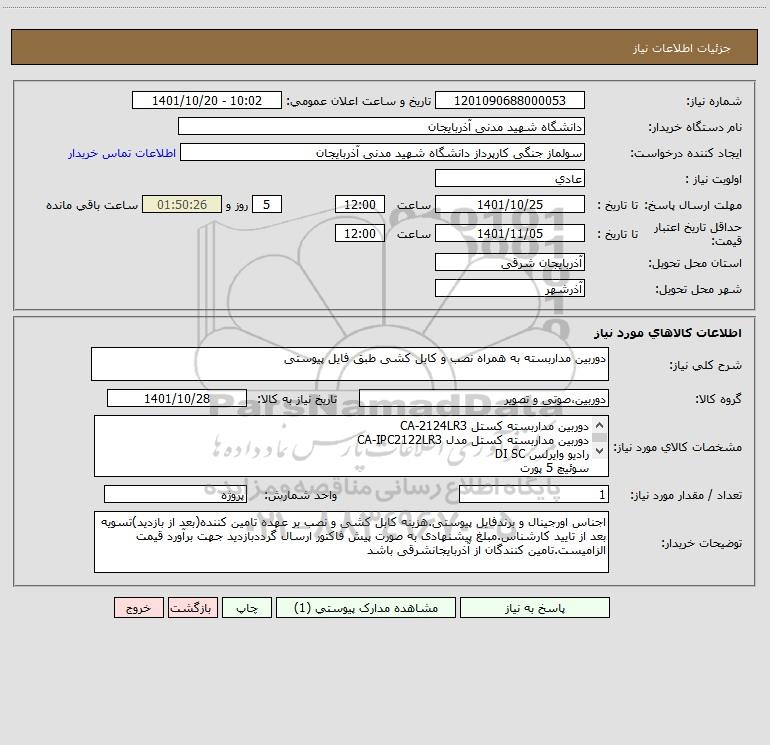Click unit field پروژه
Viewport: 770px width, 745px height.
175,494
